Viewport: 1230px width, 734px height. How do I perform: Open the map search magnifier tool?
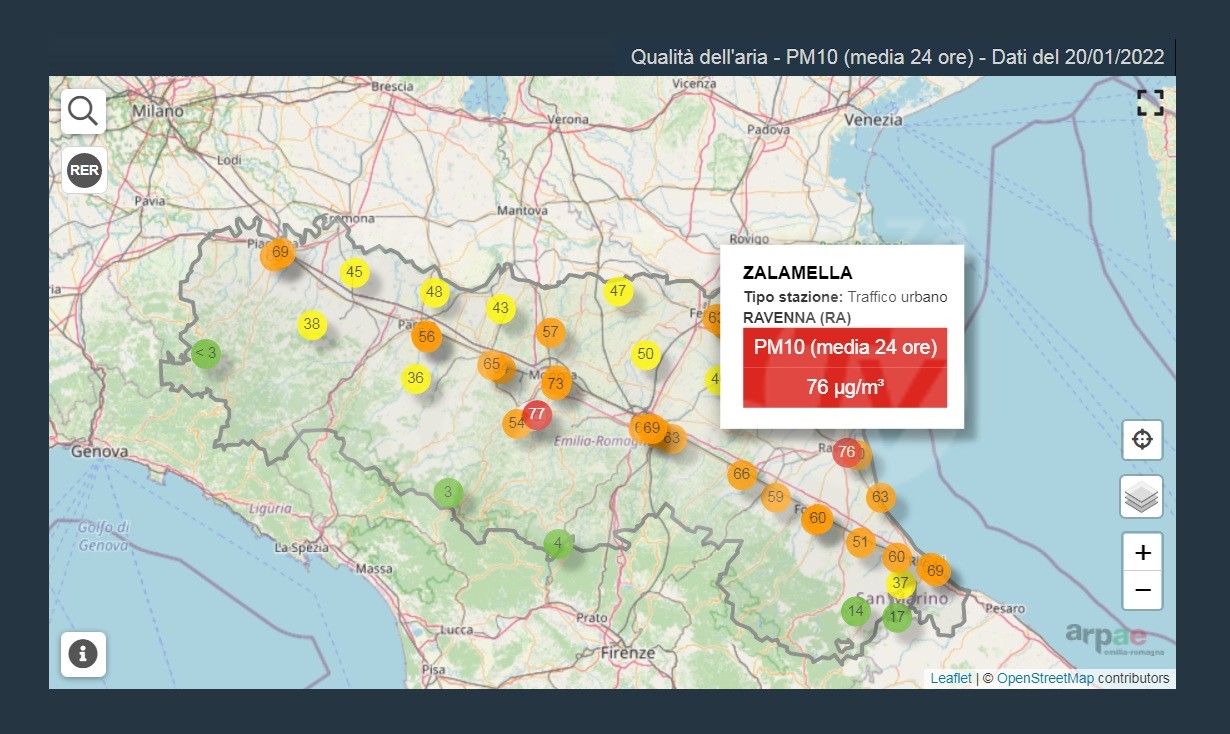pos(83,111)
